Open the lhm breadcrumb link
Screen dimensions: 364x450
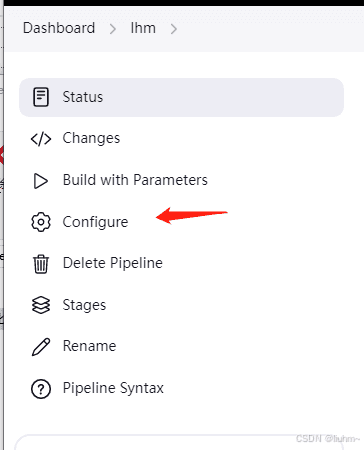coord(143,28)
